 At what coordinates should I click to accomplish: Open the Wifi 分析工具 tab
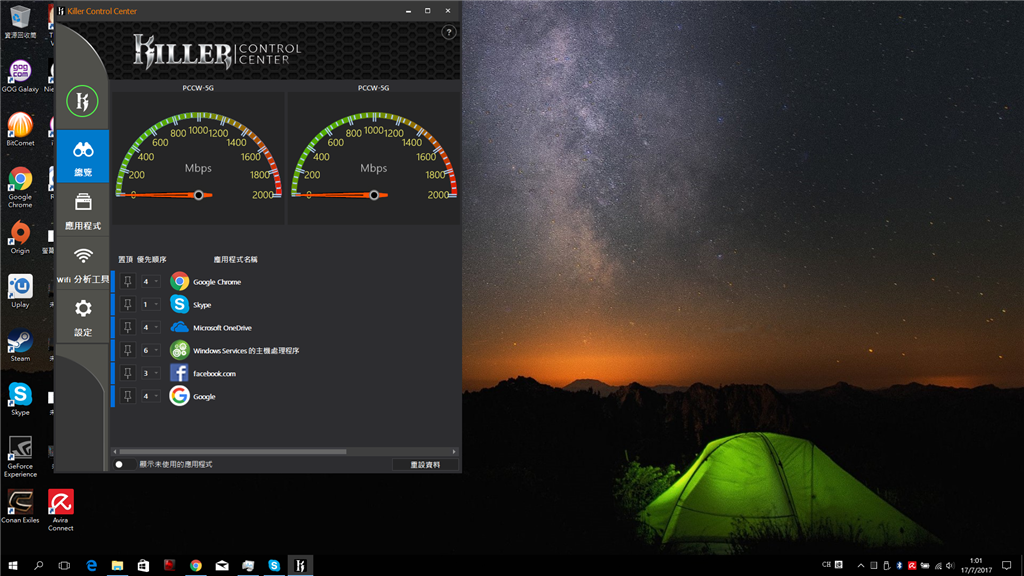pyautogui.click(x=83, y=264)
